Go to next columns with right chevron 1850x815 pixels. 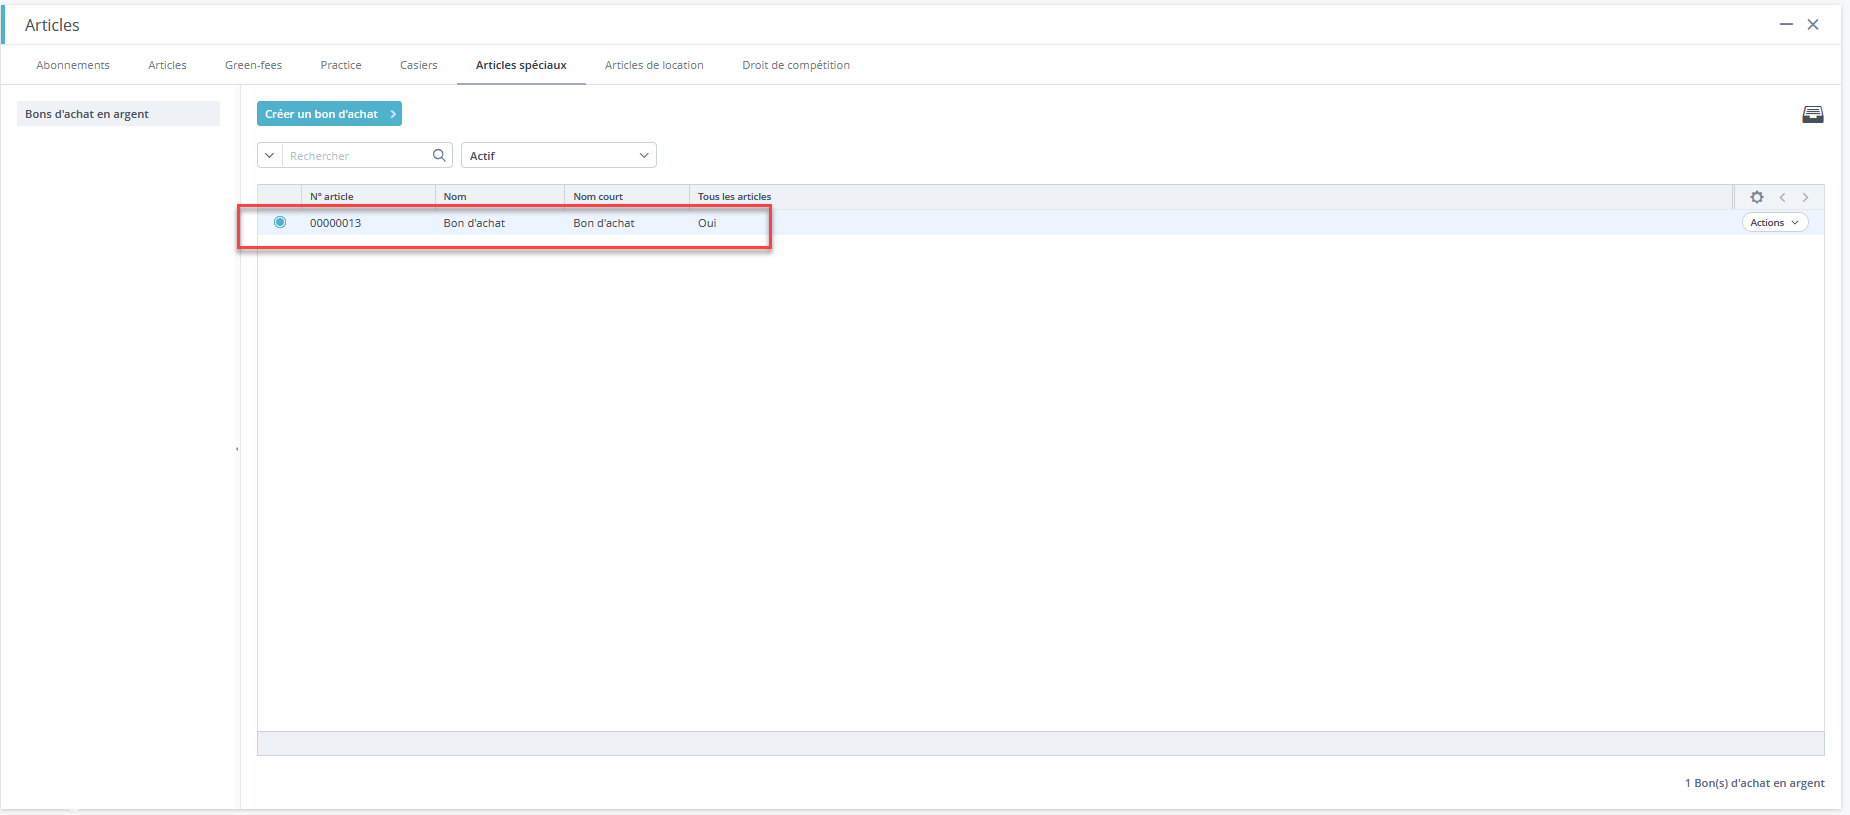click(1805, 197)
